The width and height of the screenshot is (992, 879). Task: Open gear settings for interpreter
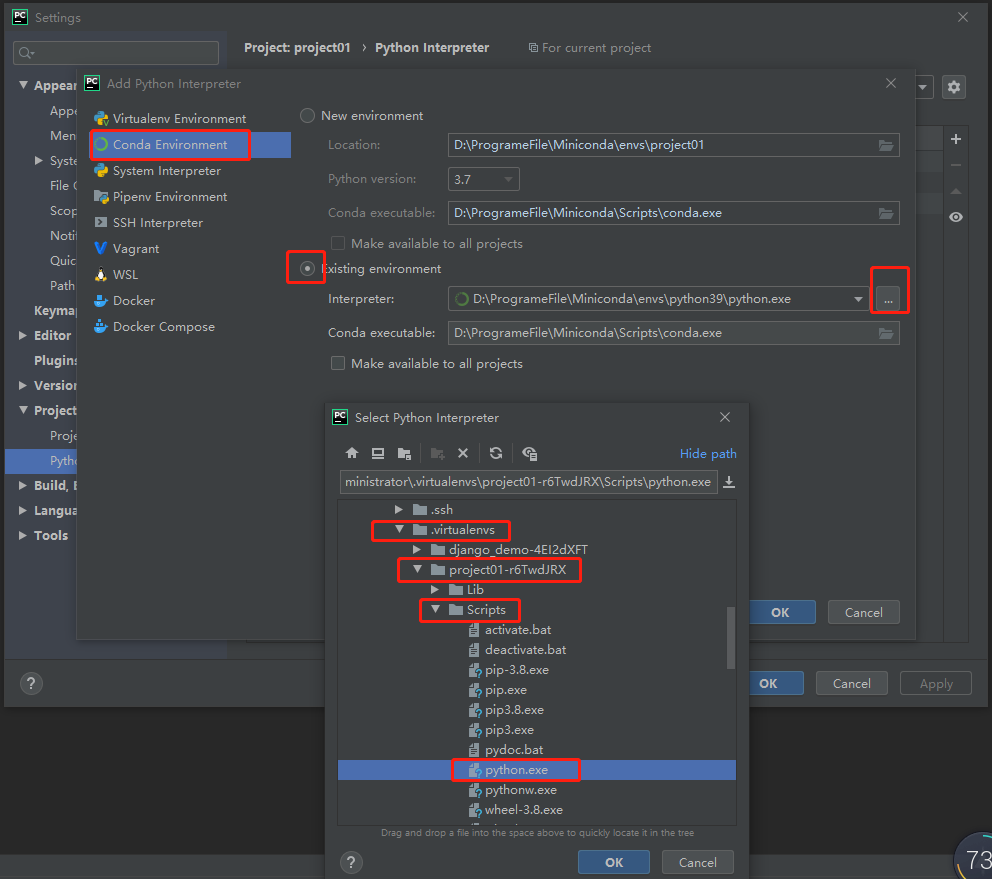point(954,87)
